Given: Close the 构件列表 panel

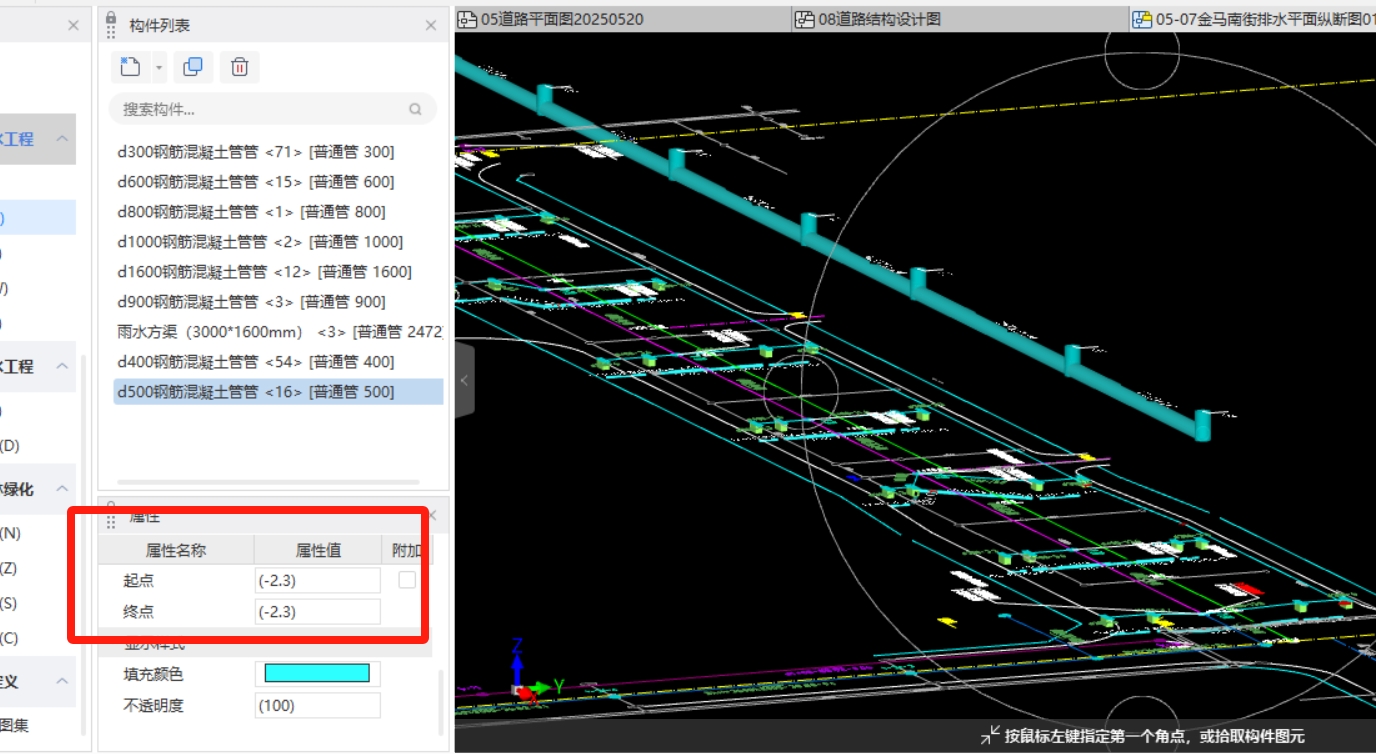Looking at the screenshot, I should pos(431,25).
